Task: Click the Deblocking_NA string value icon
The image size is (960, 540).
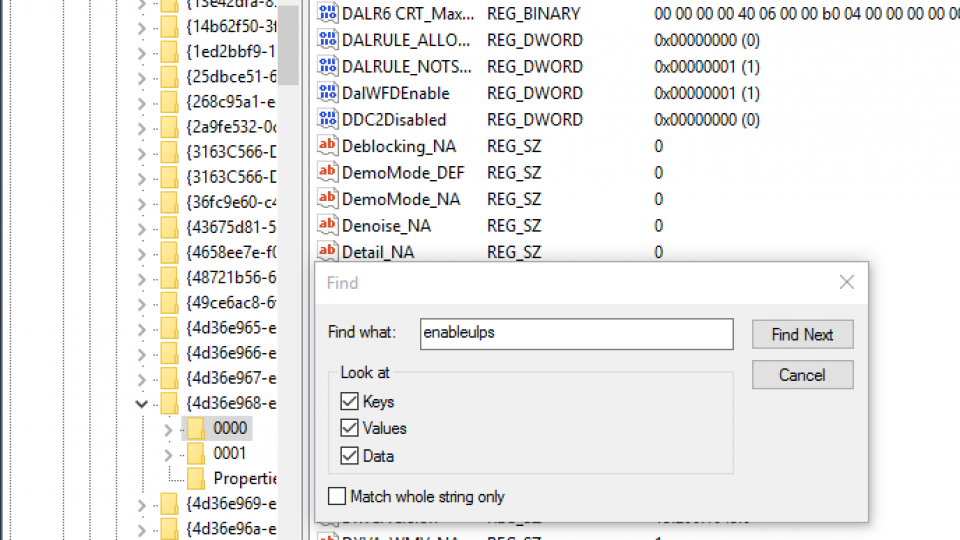Action: pos(328,146)
